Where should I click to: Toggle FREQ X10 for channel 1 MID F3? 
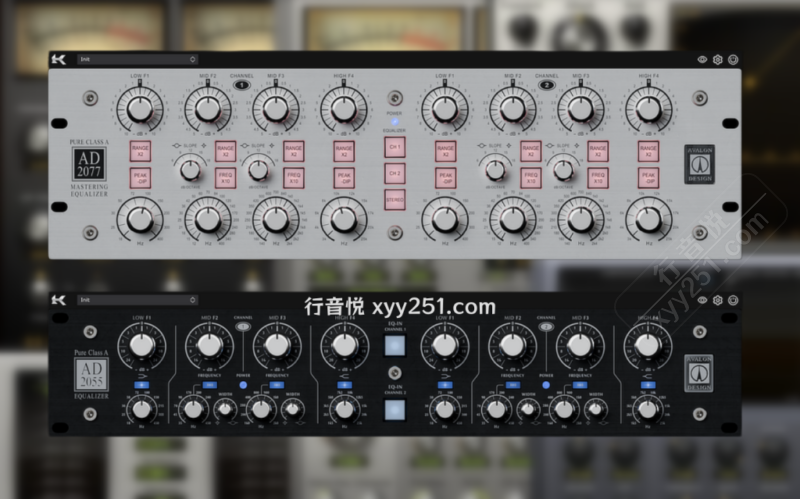[294, 178]
